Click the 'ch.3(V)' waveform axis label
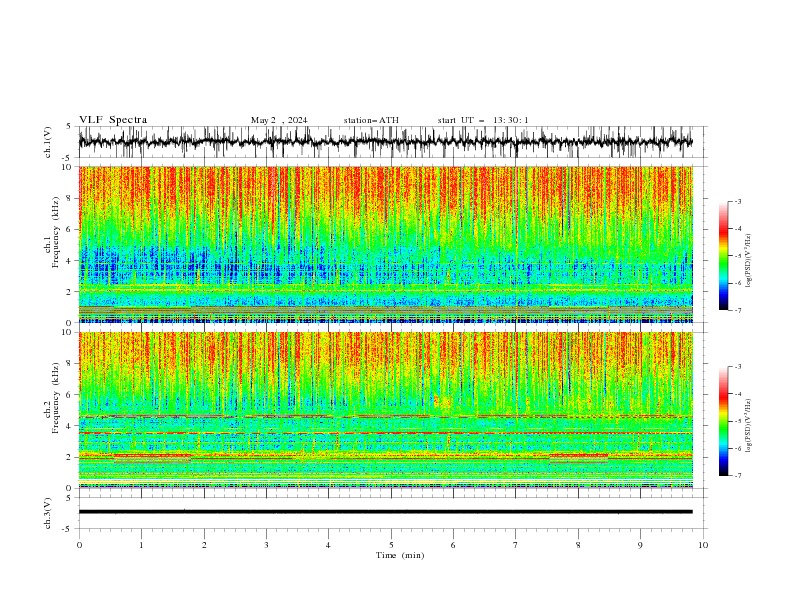The height and width of the screenshot is (612, 792). 48,513
